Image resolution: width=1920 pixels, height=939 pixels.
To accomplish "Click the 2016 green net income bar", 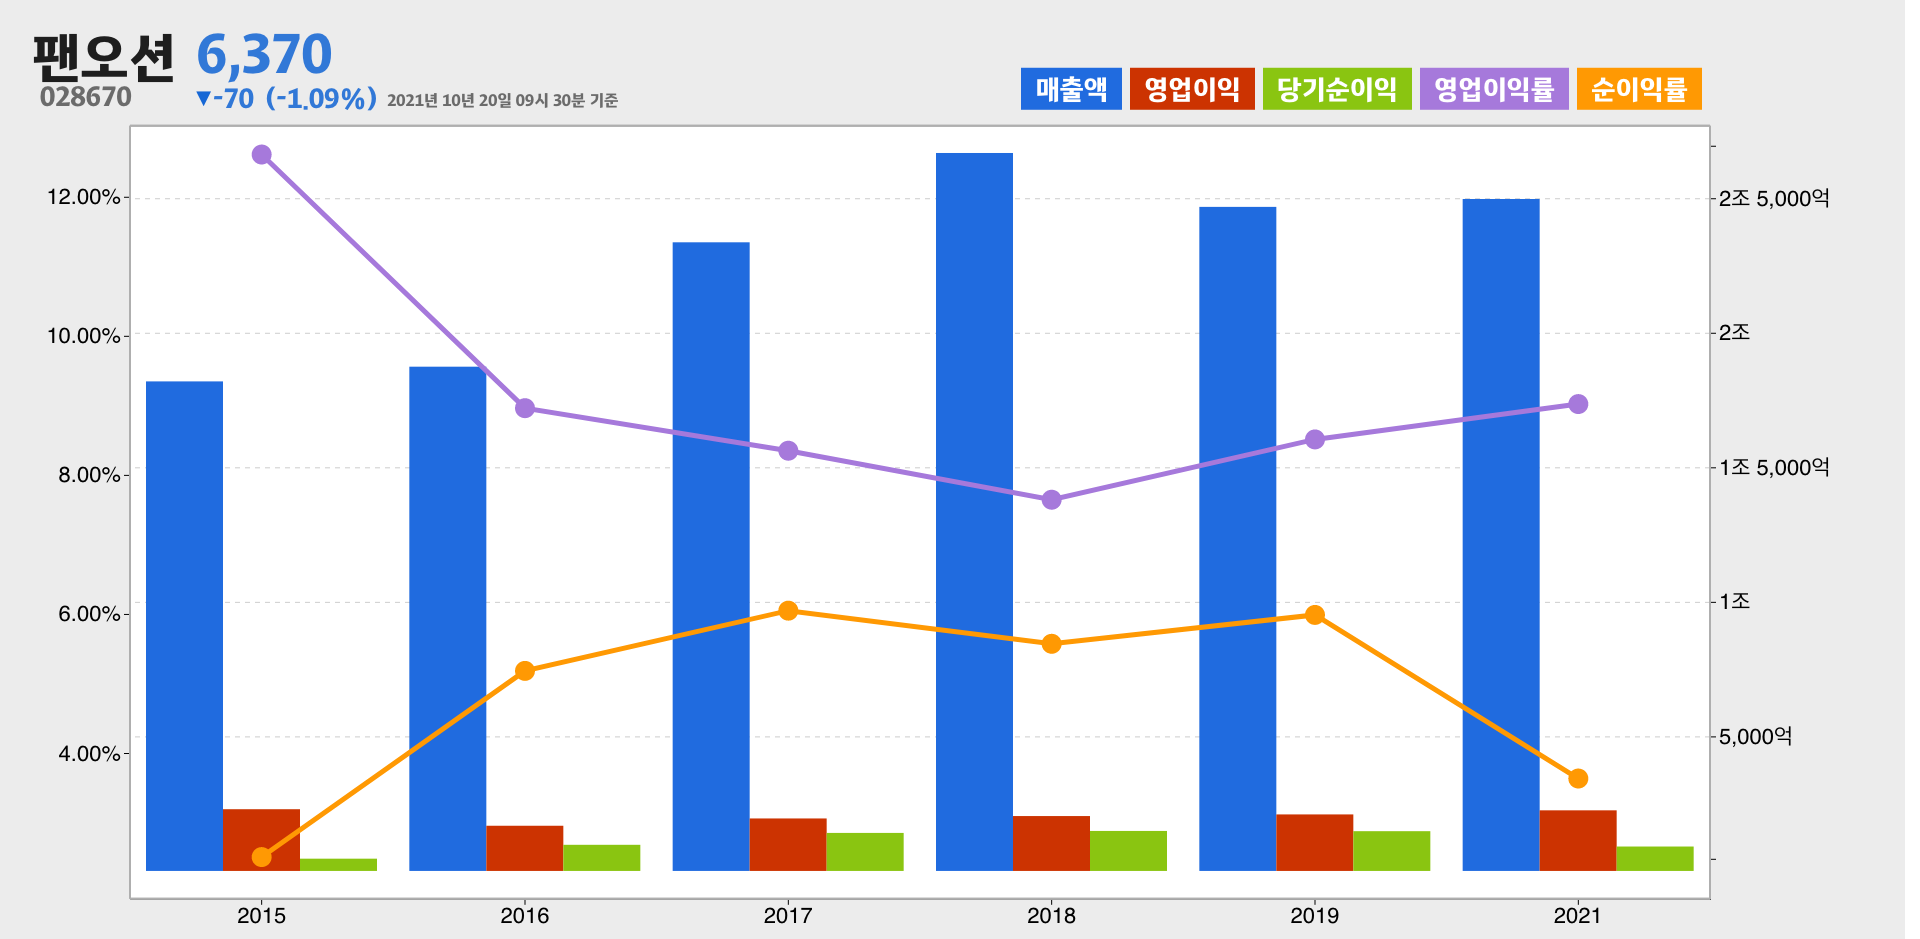I will pos(602,858).
